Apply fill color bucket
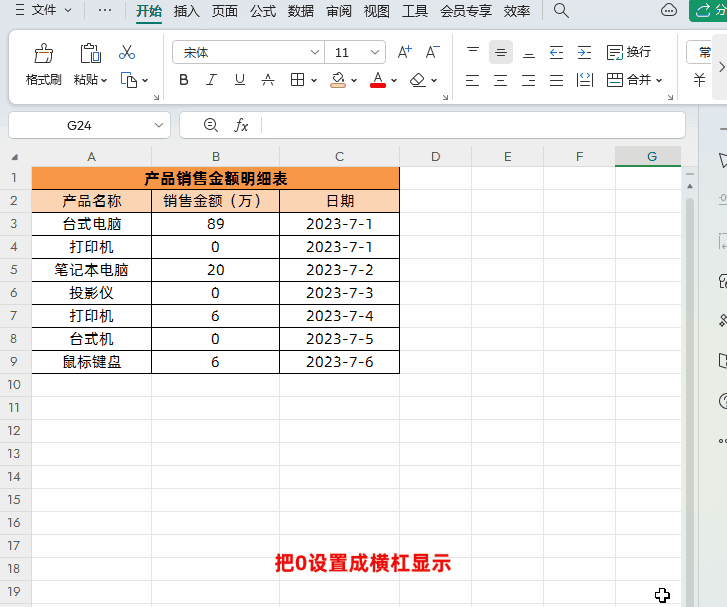Image resolution: width=727 pixels, height=607 pixels. click(338, 80)
